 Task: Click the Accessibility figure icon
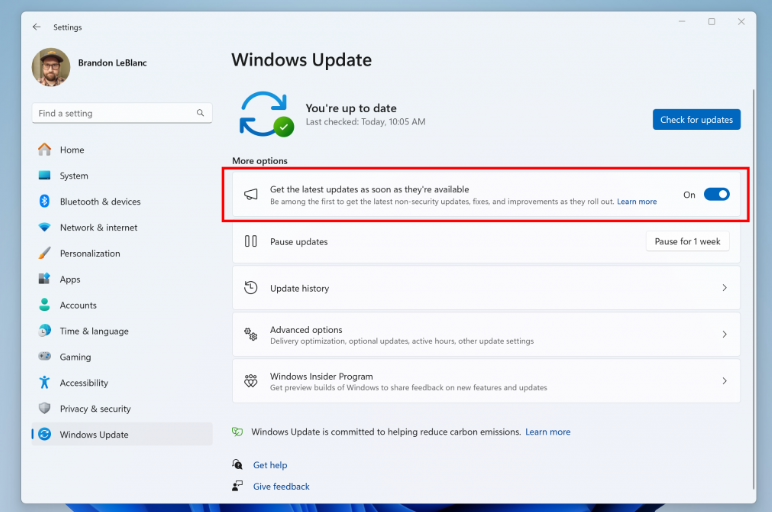click(44, 382)
